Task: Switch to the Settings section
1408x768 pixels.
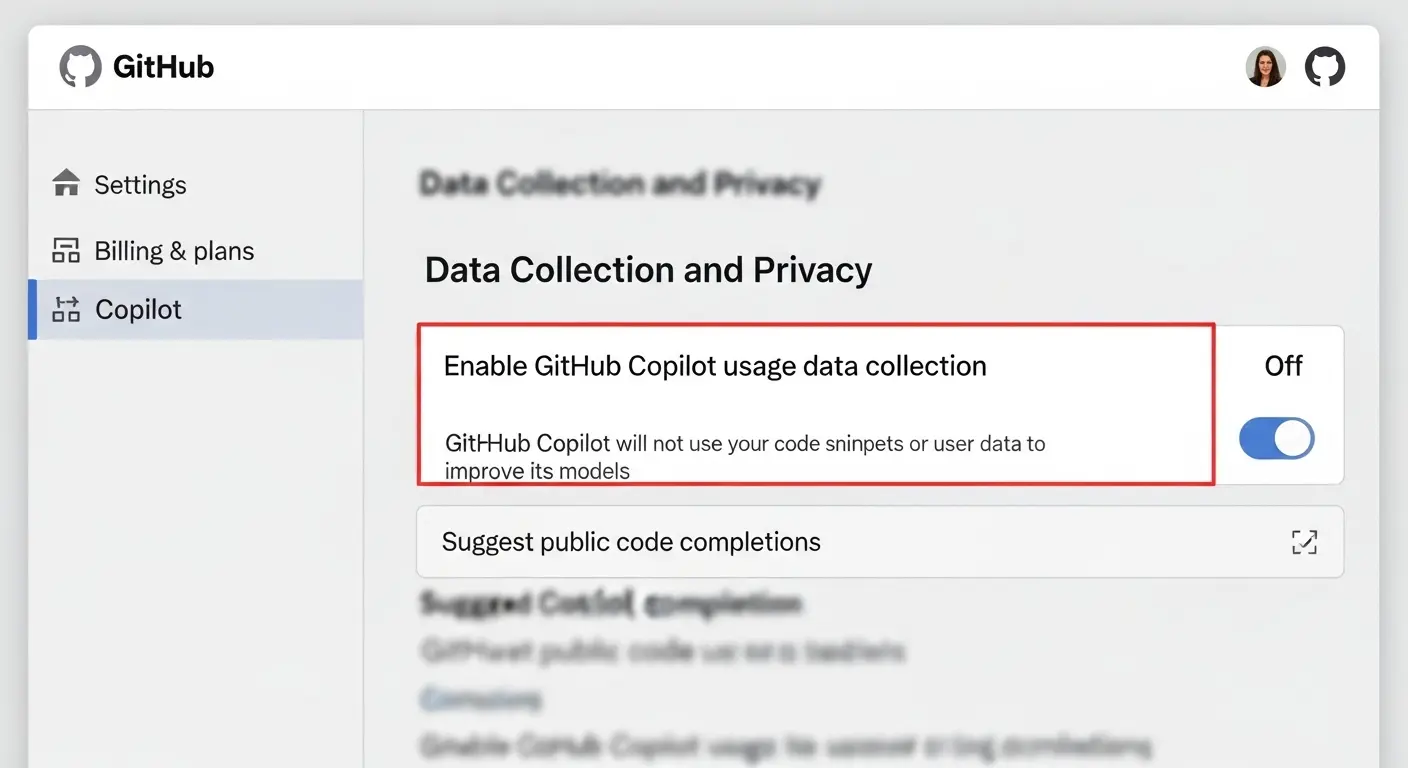Action: pyautogui.click(x=140, y=184)
